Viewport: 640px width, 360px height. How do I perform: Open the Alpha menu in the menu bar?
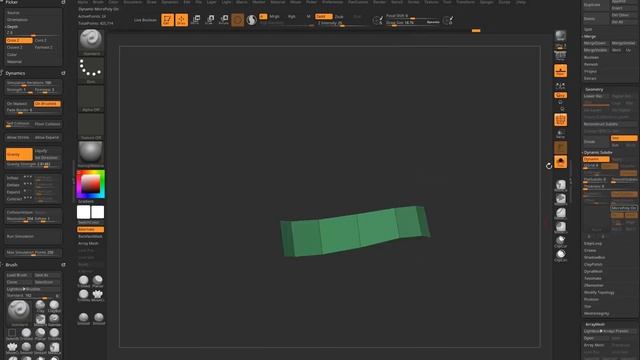coord(82,2)
